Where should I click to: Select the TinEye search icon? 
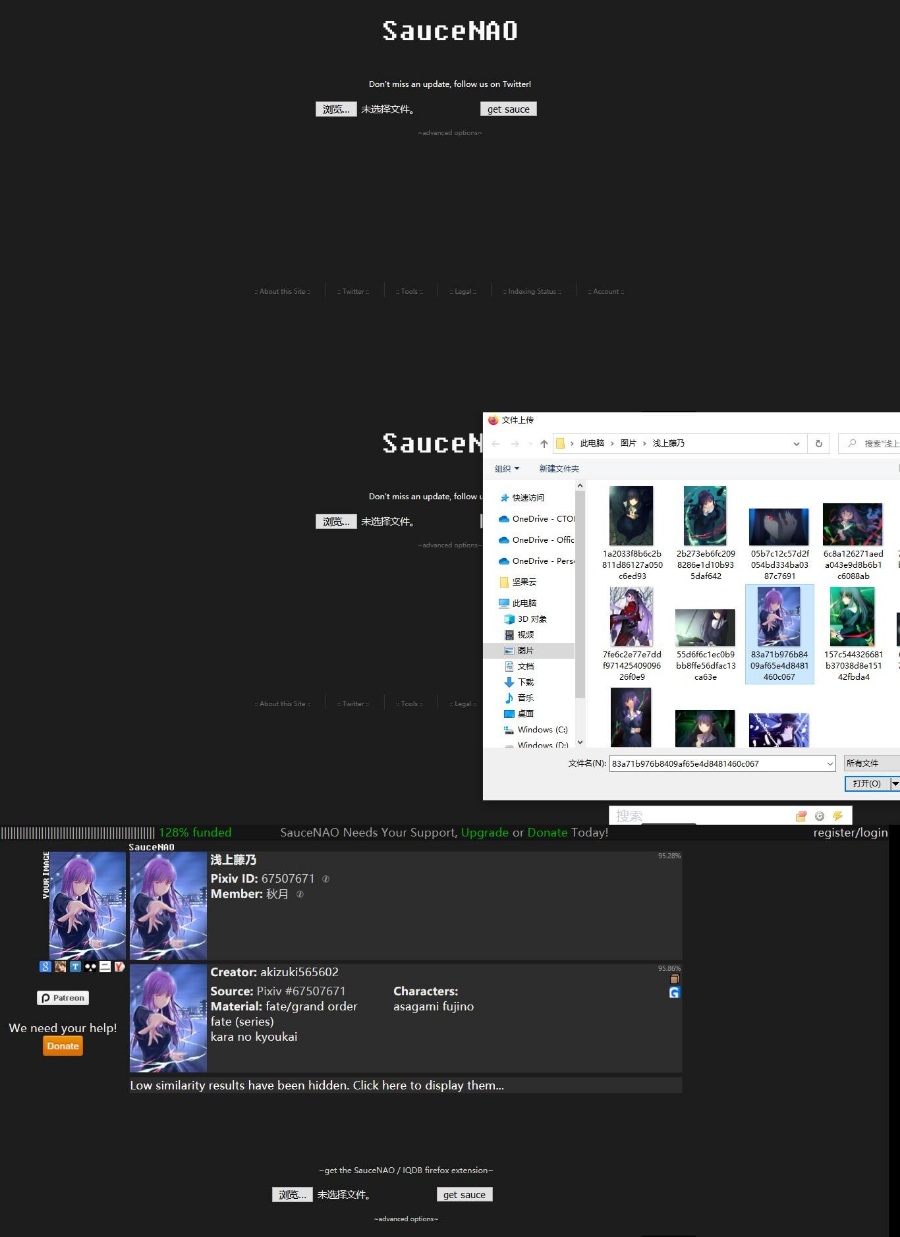coord(76,966)
